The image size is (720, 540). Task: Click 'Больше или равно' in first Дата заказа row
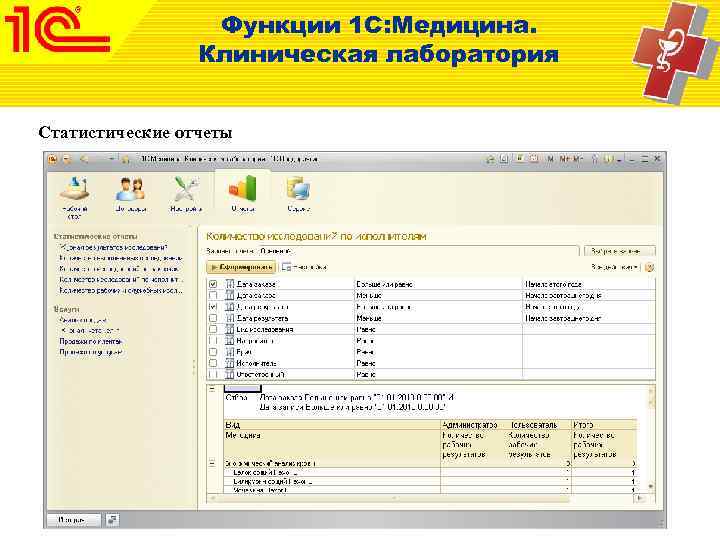[x=385, y=284]
